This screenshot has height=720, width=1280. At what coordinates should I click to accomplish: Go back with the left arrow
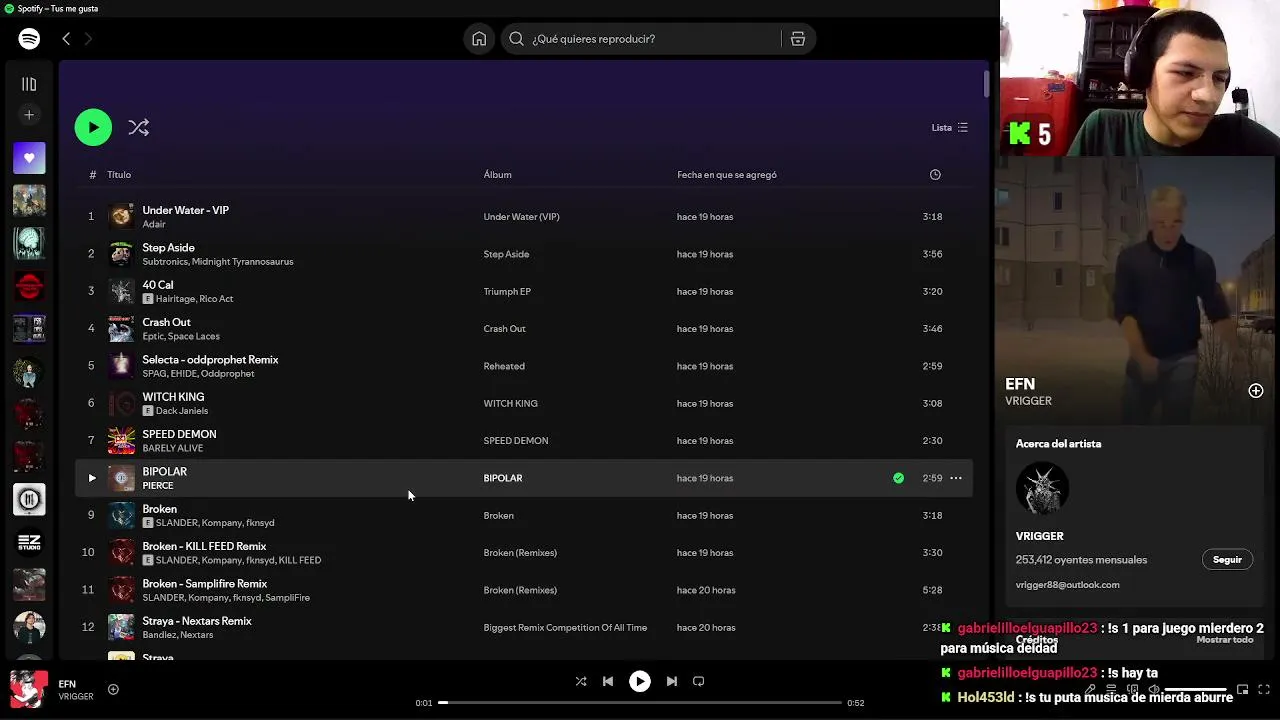66,39
